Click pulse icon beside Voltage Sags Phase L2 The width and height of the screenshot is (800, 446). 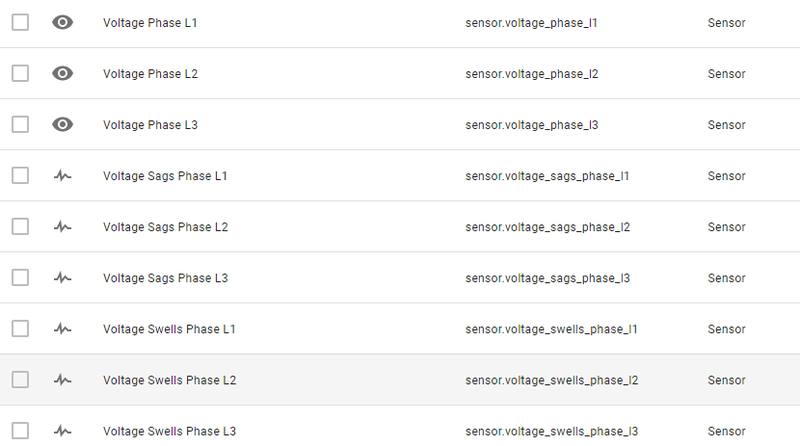pos(63,226)
